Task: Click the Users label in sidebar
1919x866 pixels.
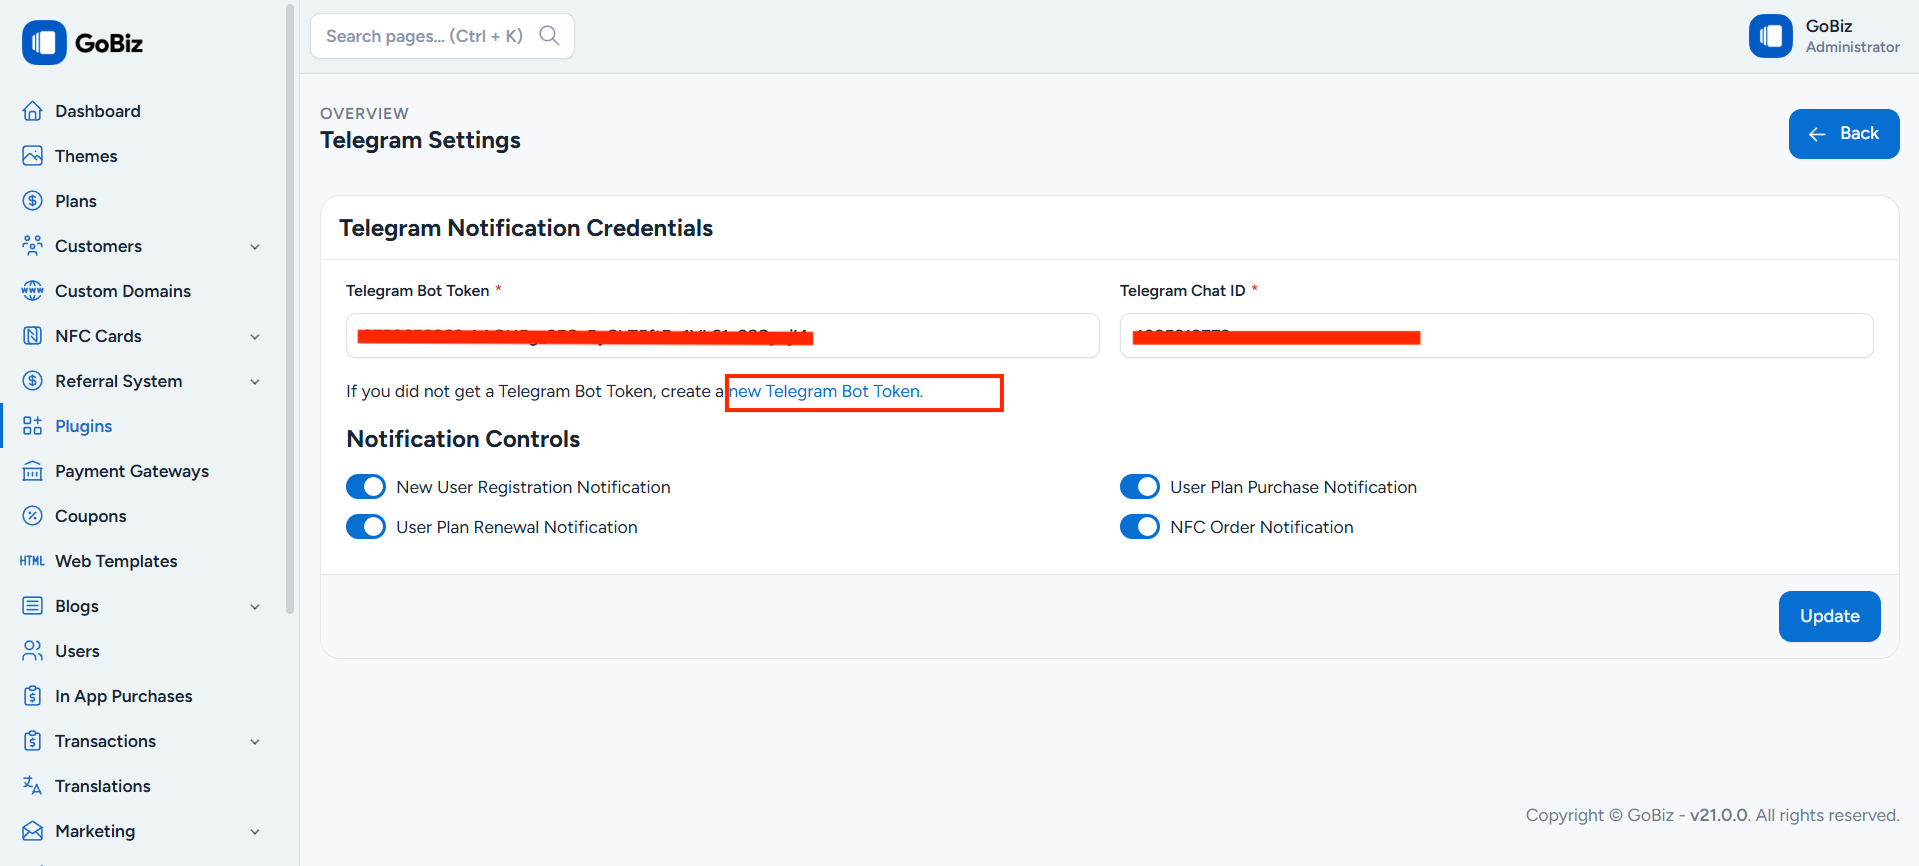Action: pyautogui.click(x=77, y=651)
